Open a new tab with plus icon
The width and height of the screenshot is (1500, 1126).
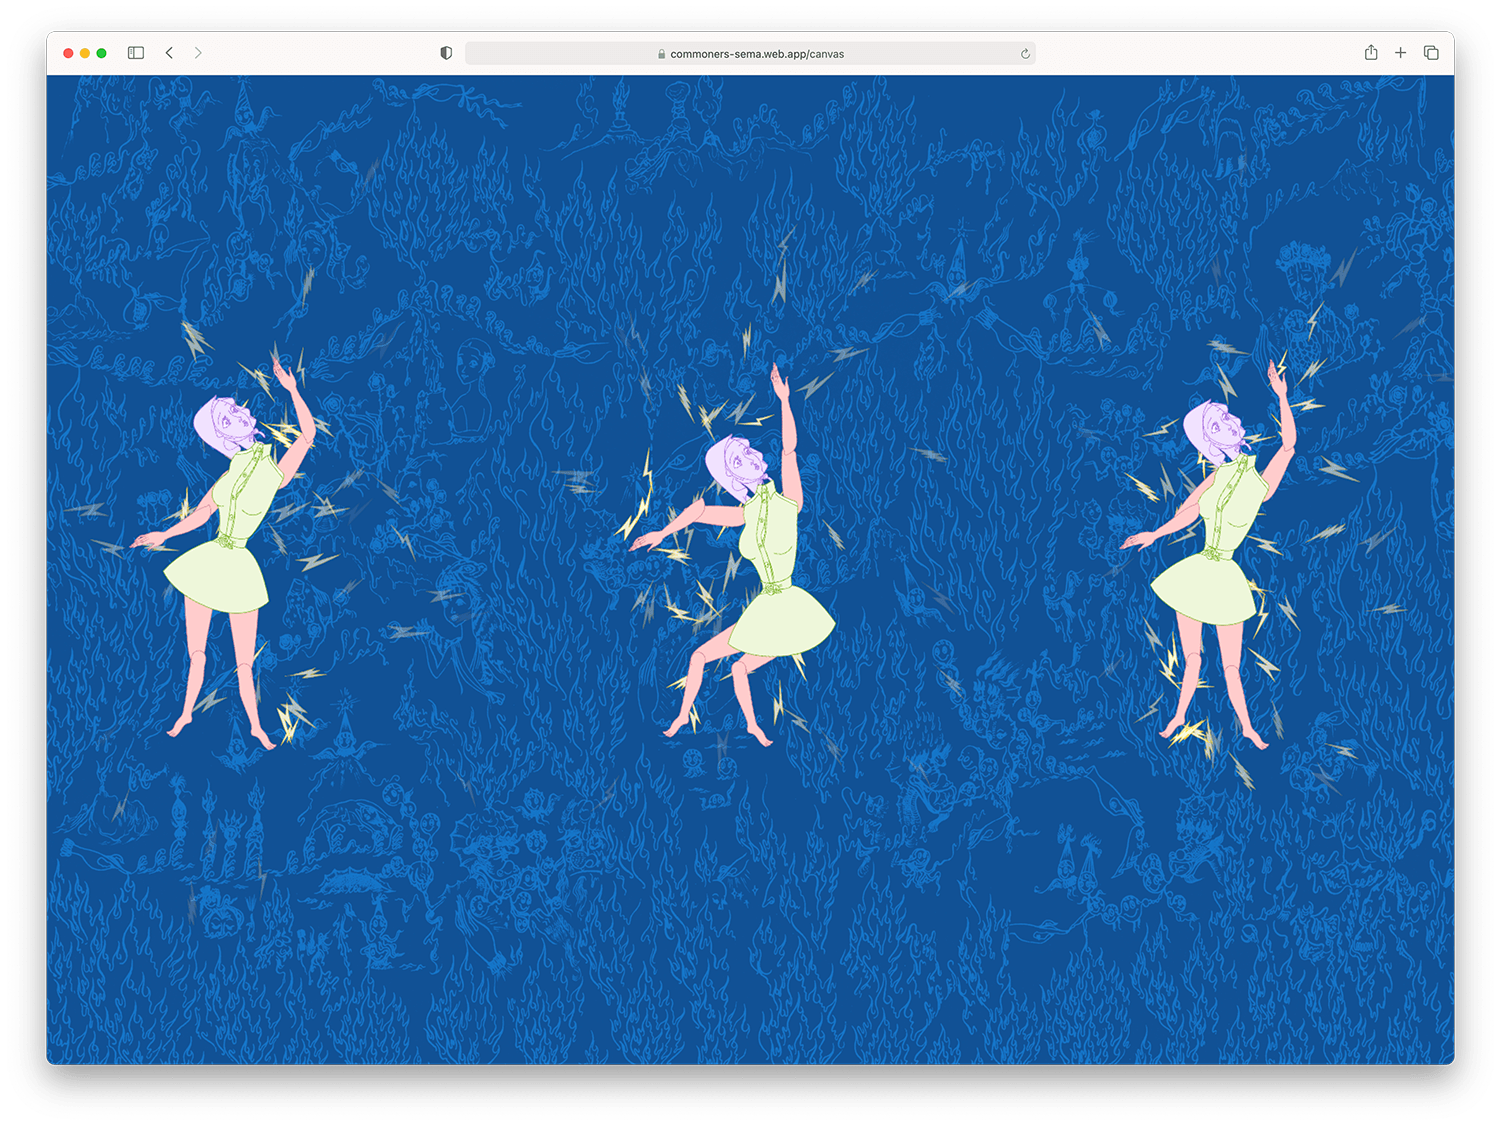(1400, 53)
